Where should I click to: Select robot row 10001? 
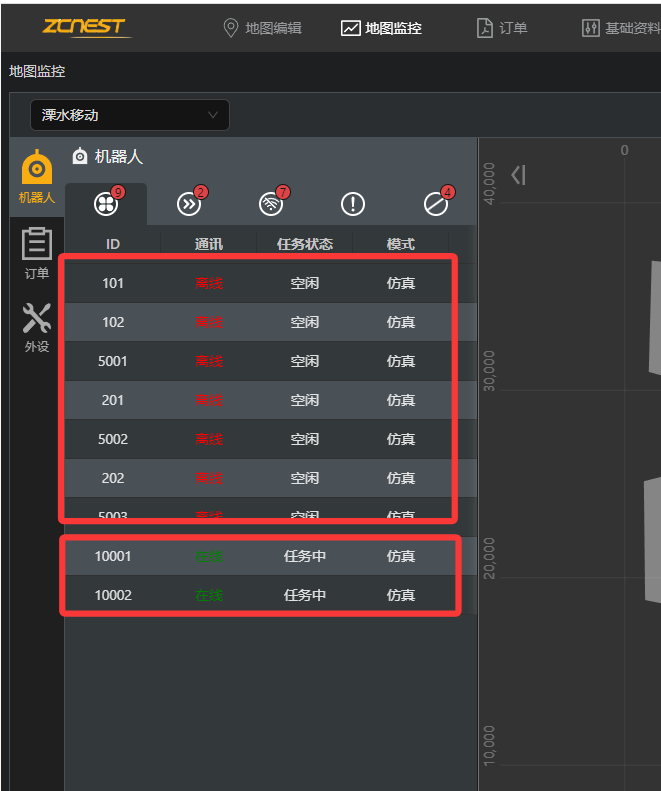point(270,556)
